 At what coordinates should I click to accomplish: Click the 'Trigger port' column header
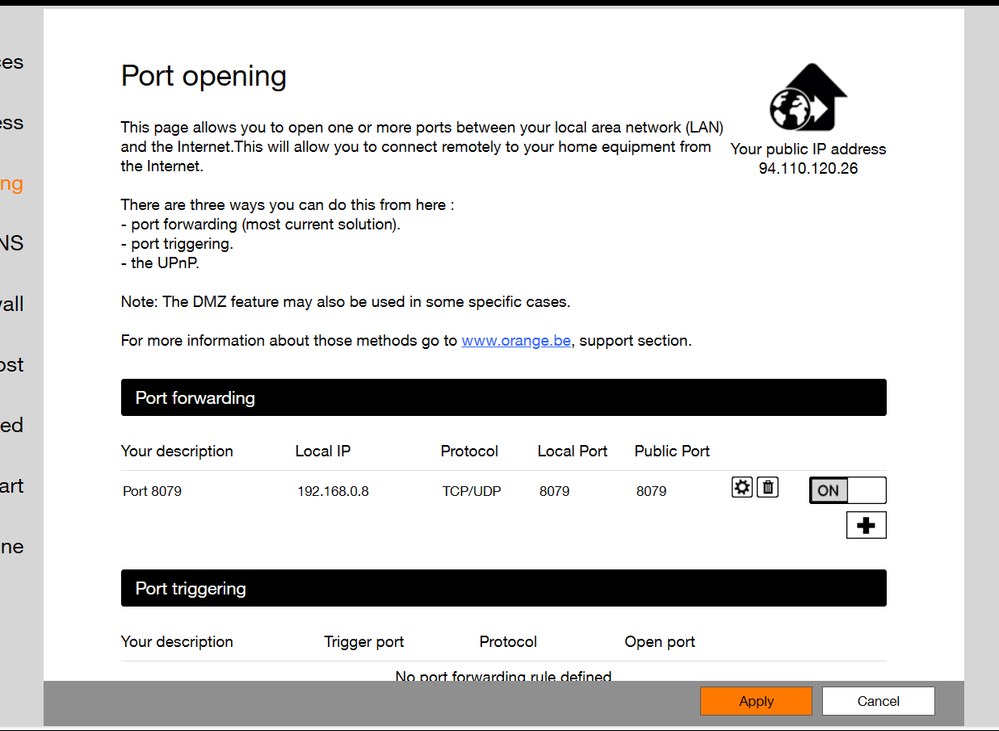click(x=364, y=642)
